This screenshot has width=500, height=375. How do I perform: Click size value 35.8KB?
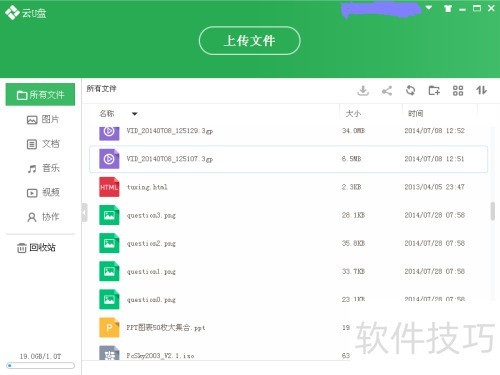(x=353, y=243)
